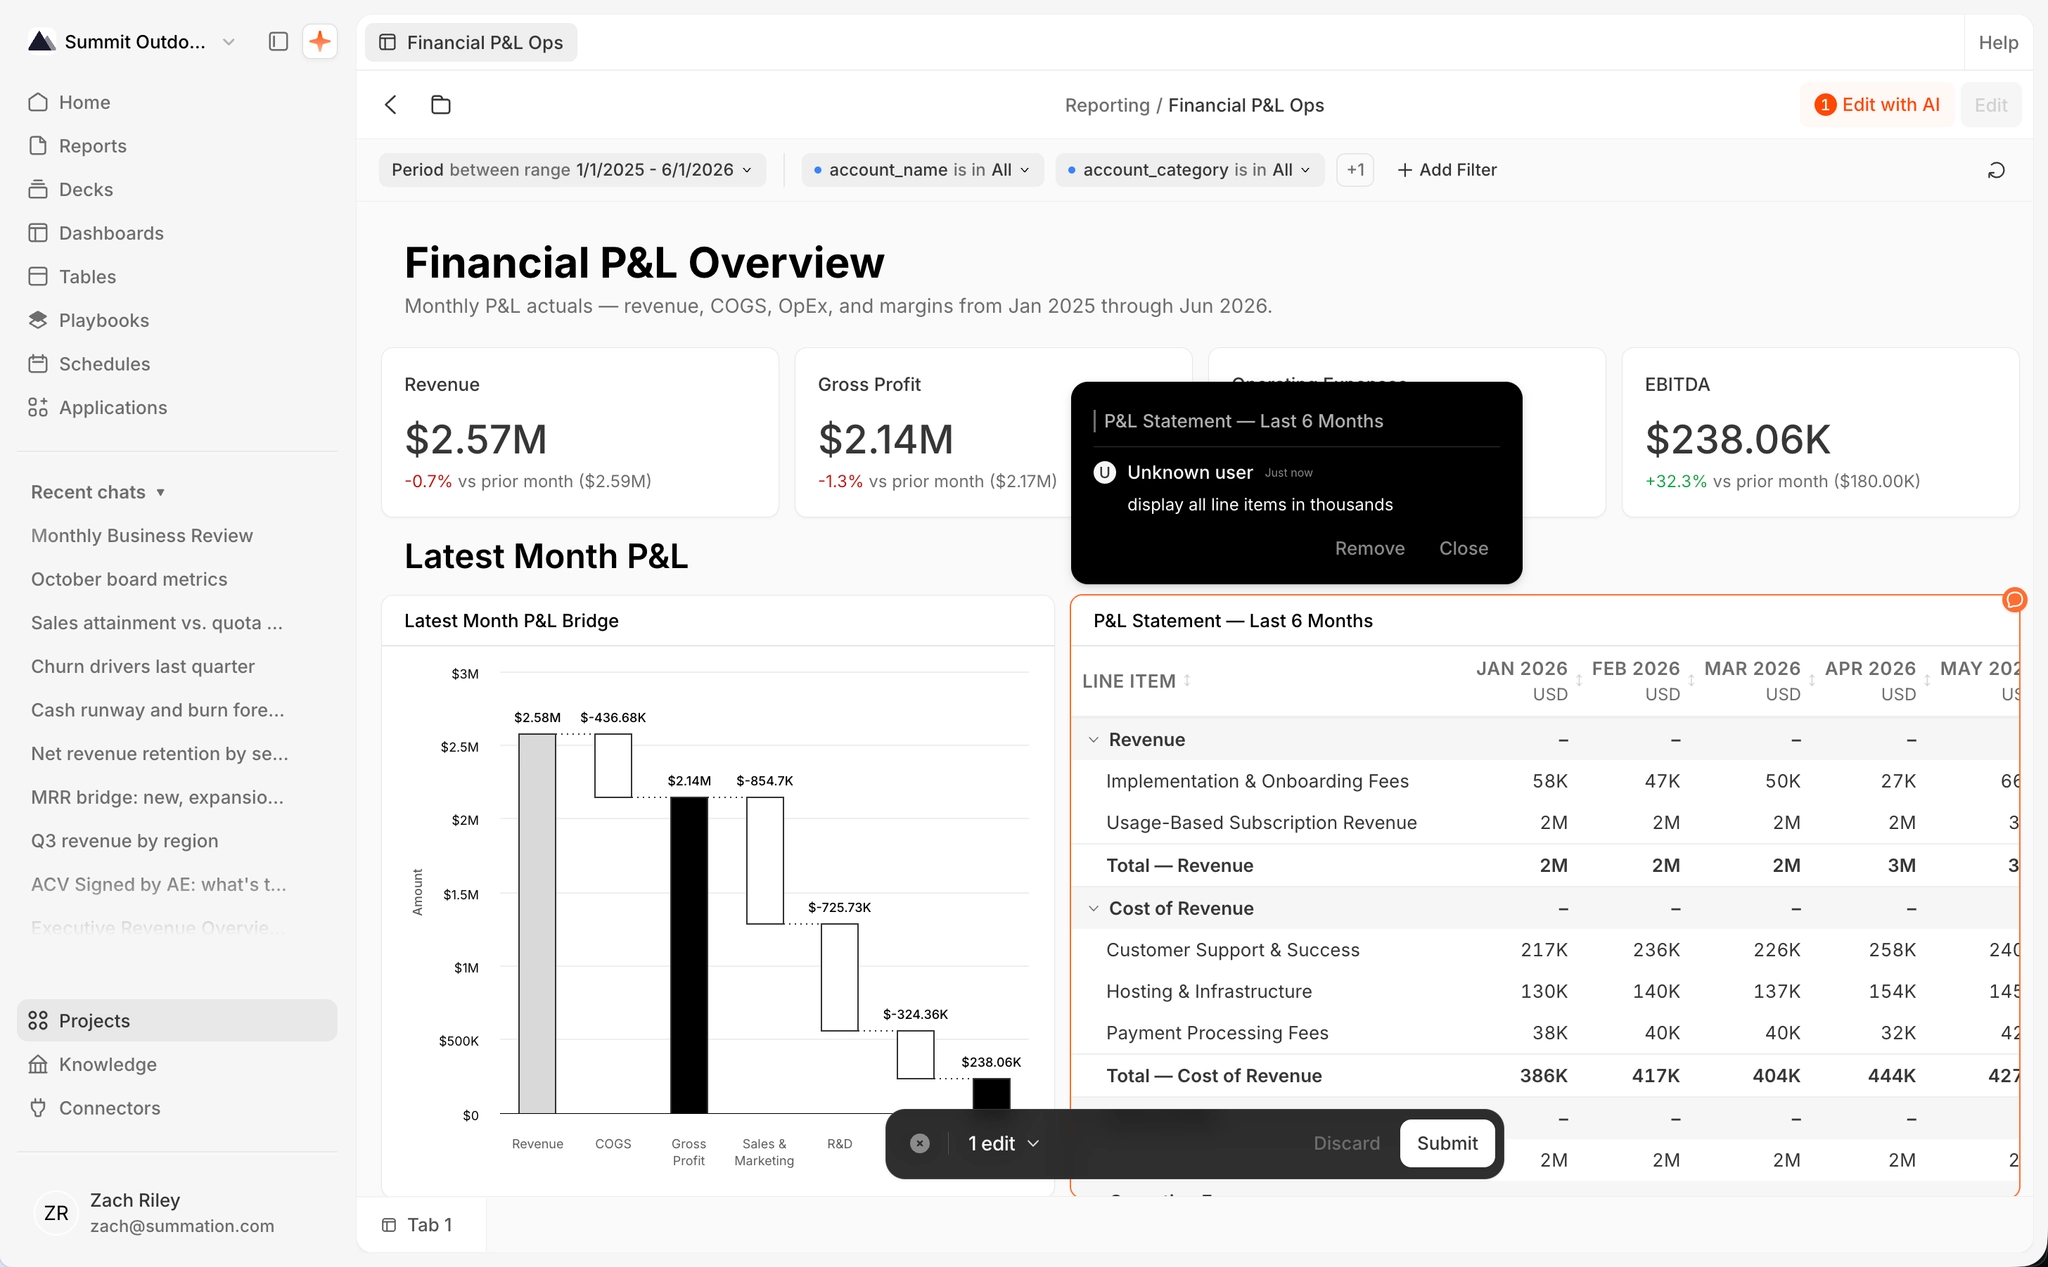Open the account_category filter dropdown

(1189, 170)
